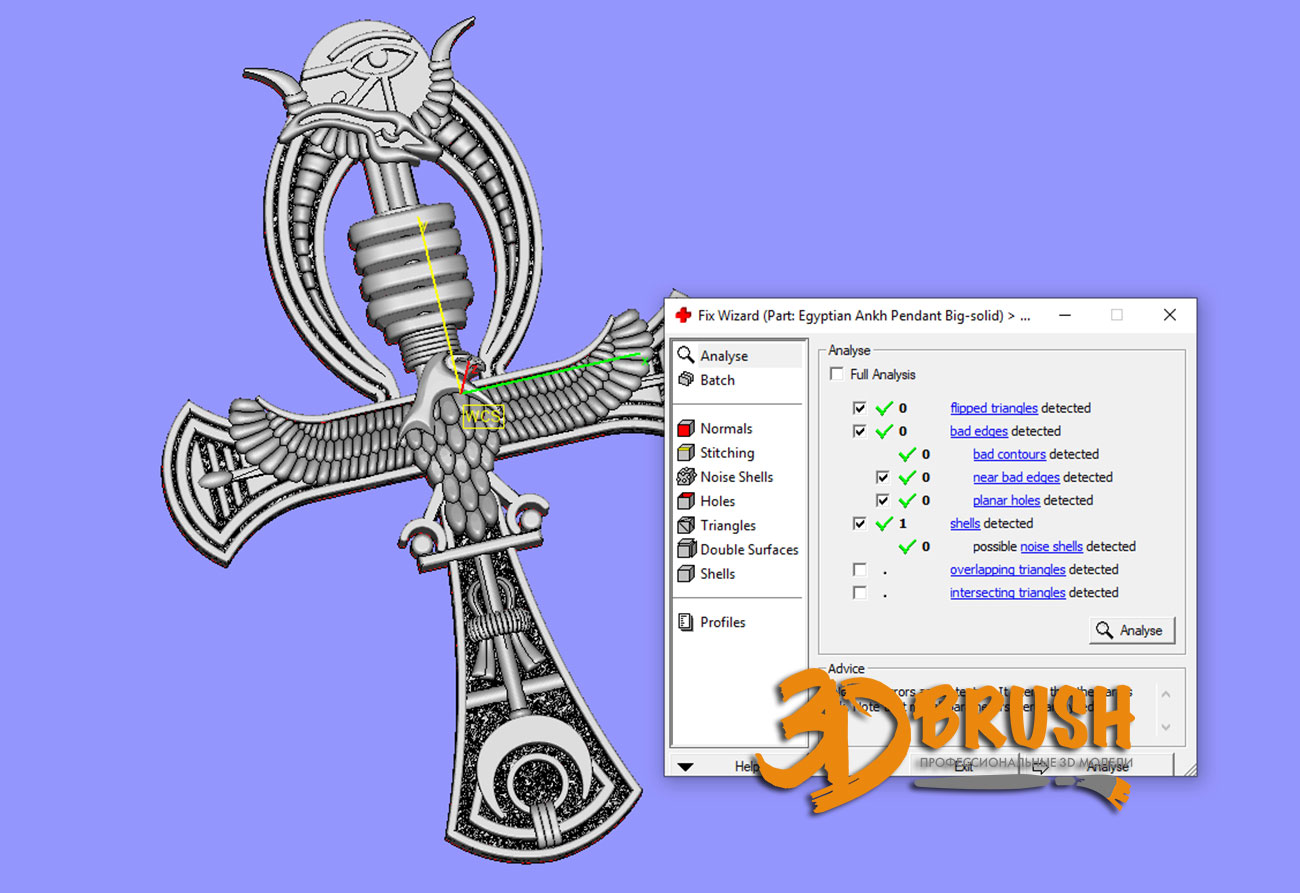The height and width of the screenshot is (893, 1300).
Task: Open the Double Surfaces page
Action: click(737, 549)
